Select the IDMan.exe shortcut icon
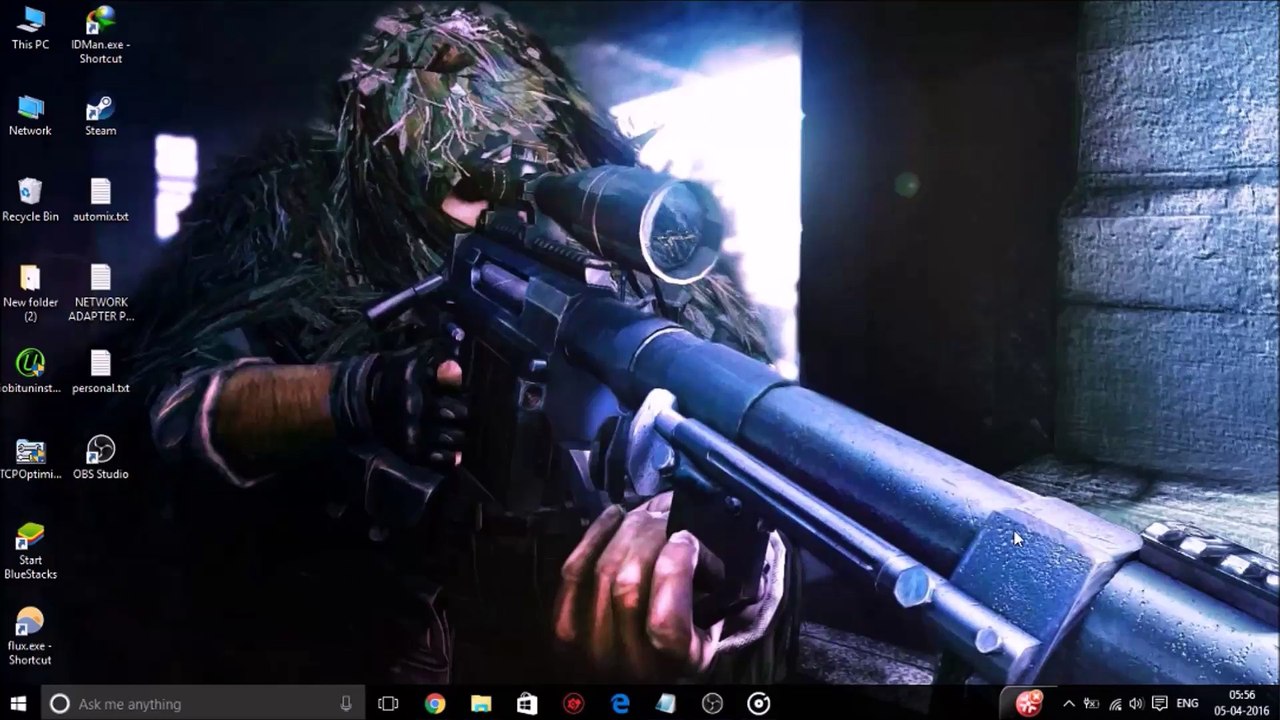The image size is (1280, 720). 100,36
